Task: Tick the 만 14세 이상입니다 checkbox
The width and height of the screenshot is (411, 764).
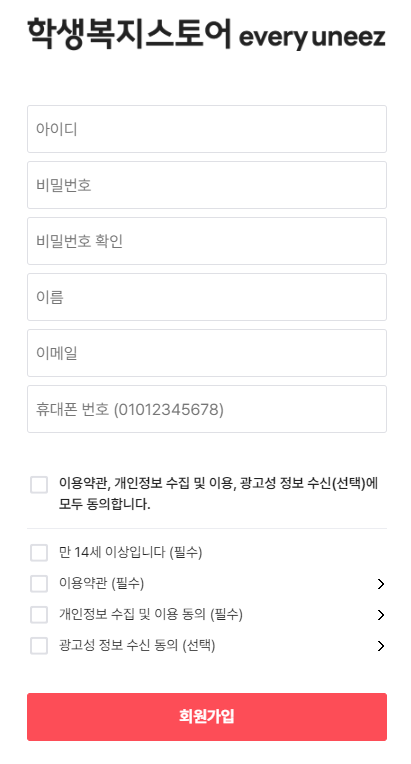Action: 39,553
